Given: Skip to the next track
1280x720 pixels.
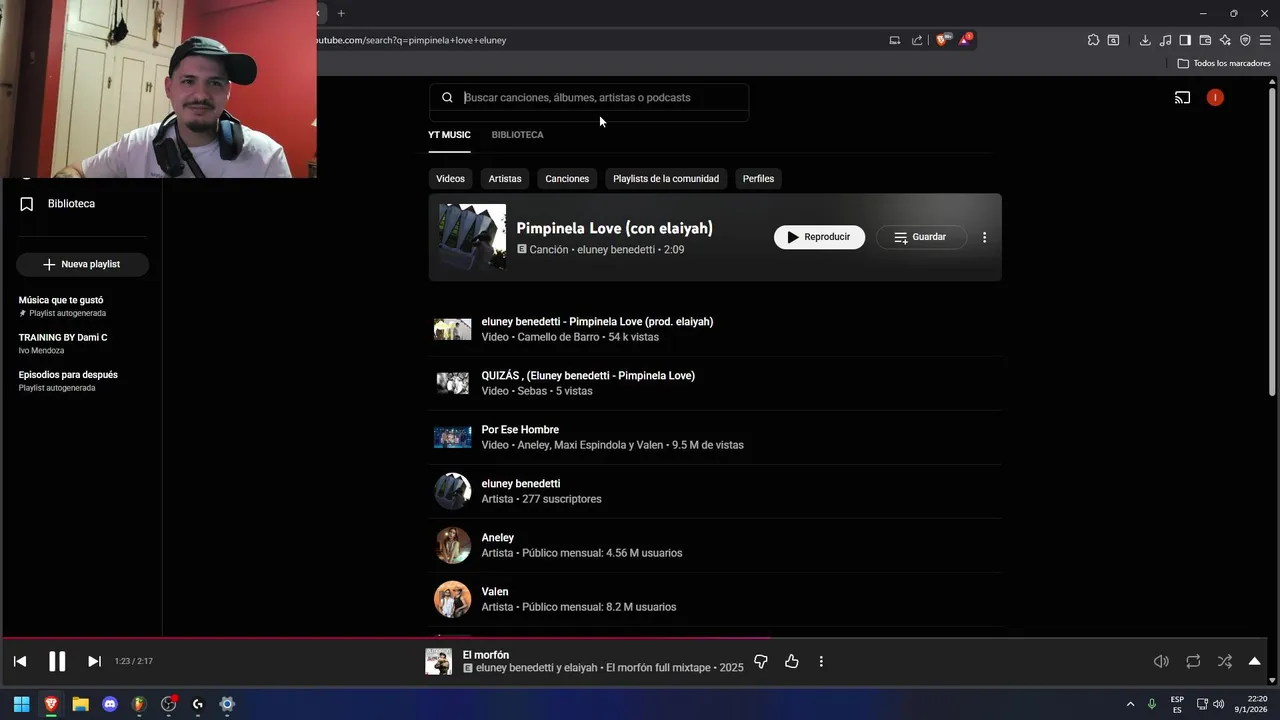Looking at the screenshot, I should 94,661.
